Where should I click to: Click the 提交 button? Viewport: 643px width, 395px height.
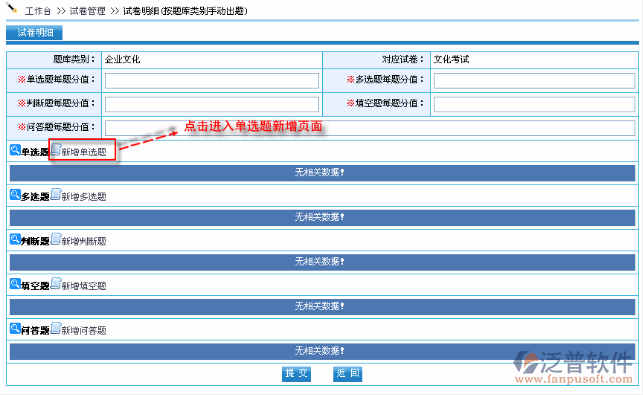point(296,374)
